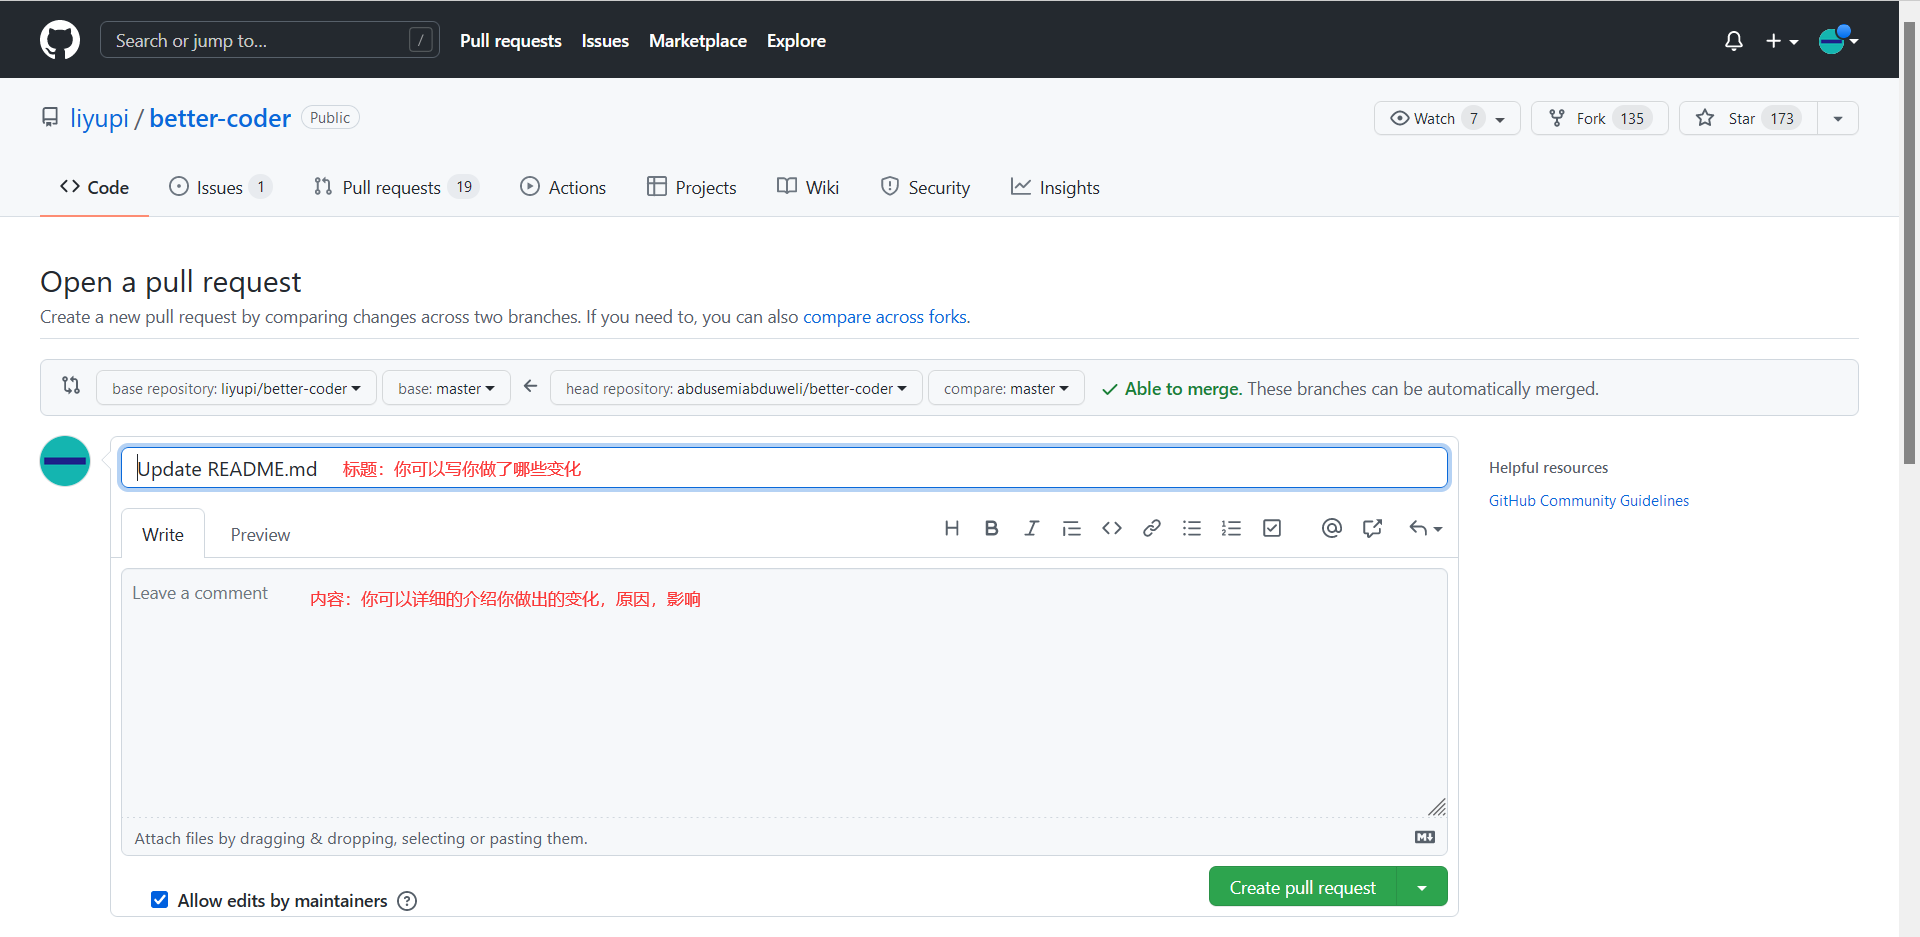This screenshot has height=937, width=1920.
Task: Open the base: master branch dropdown
Action: 446,388
